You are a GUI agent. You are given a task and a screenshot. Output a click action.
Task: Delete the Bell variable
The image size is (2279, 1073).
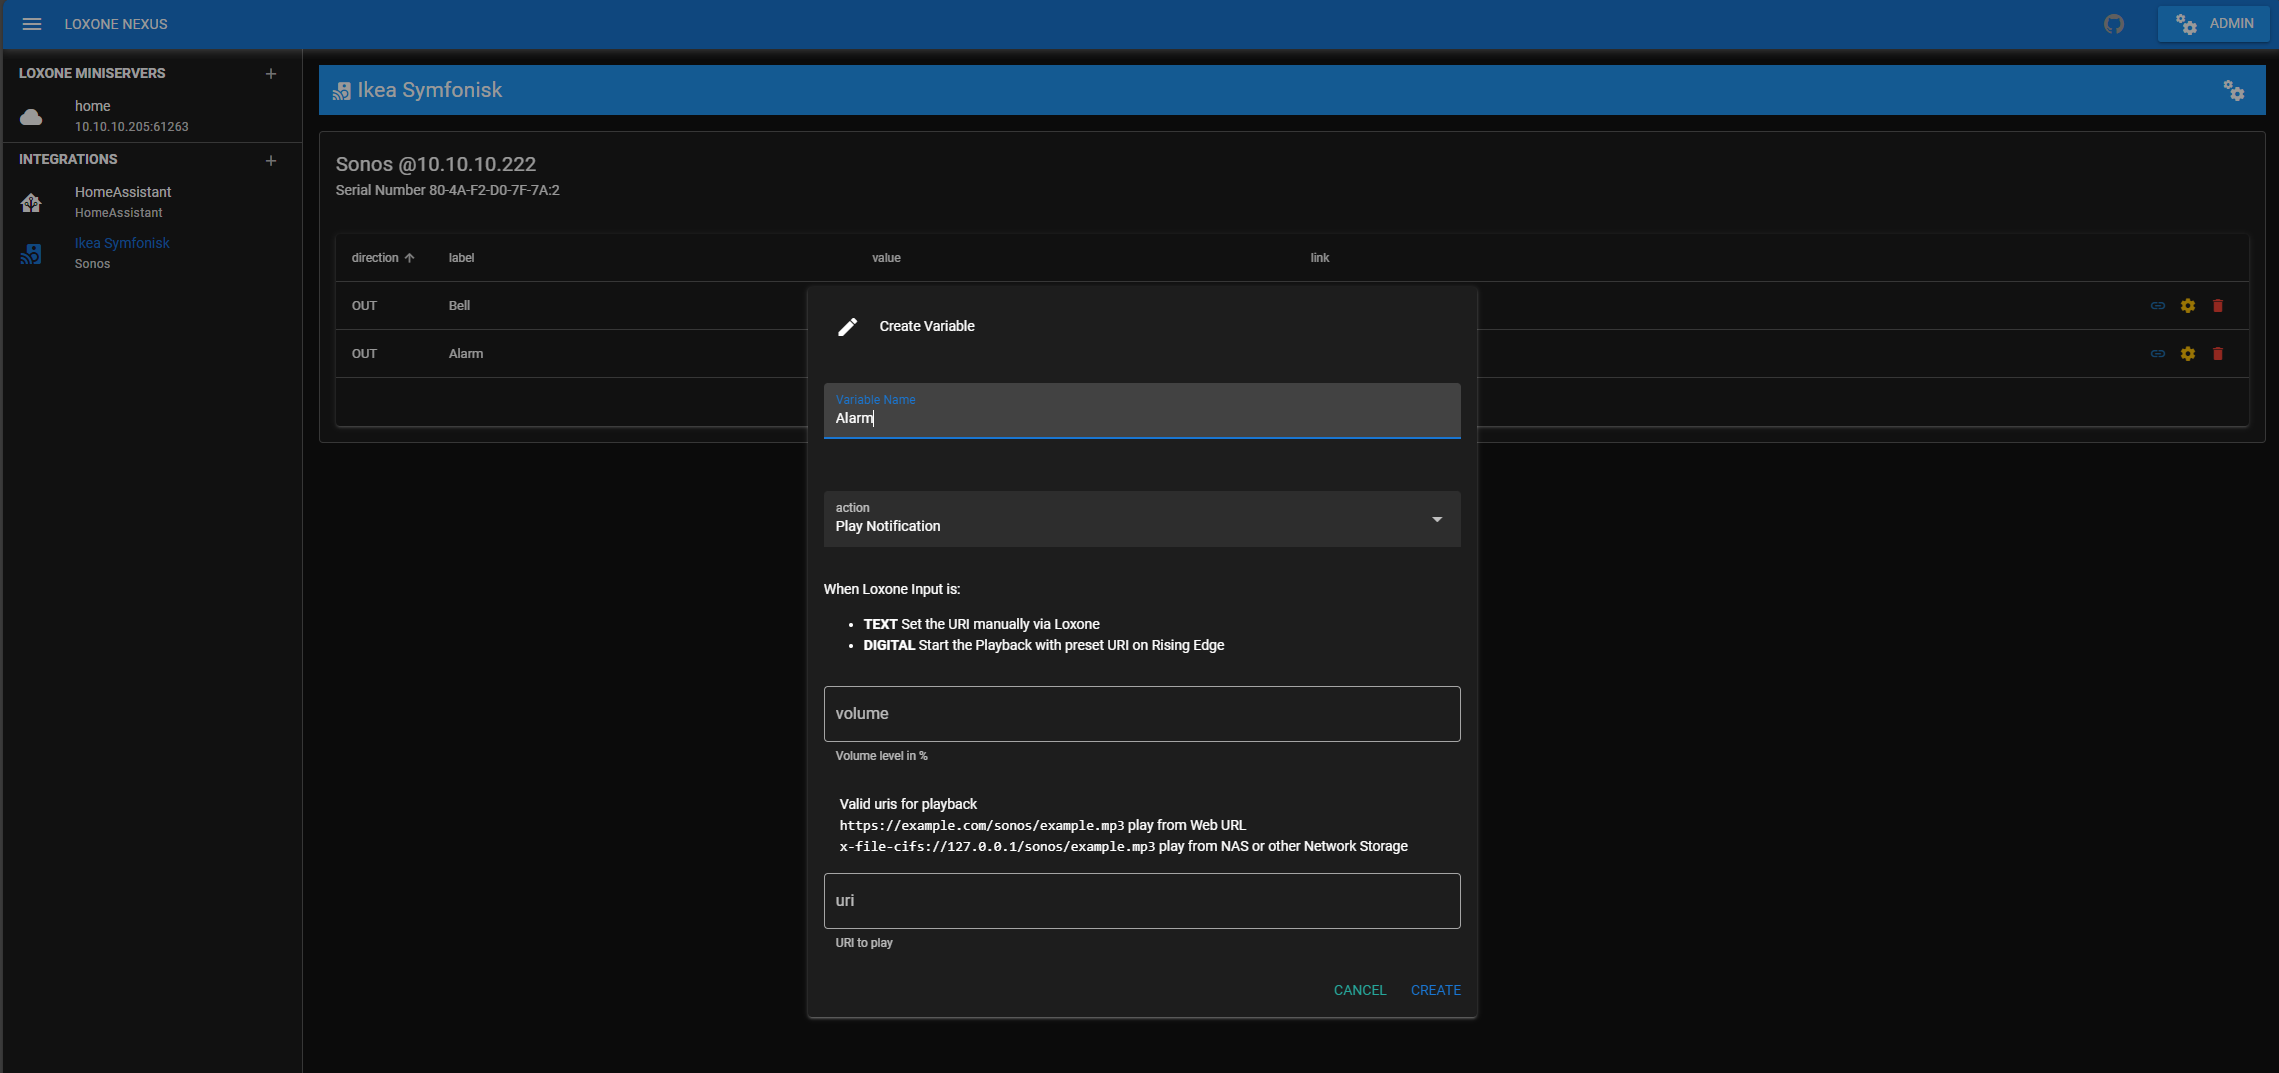point(2217,306)
